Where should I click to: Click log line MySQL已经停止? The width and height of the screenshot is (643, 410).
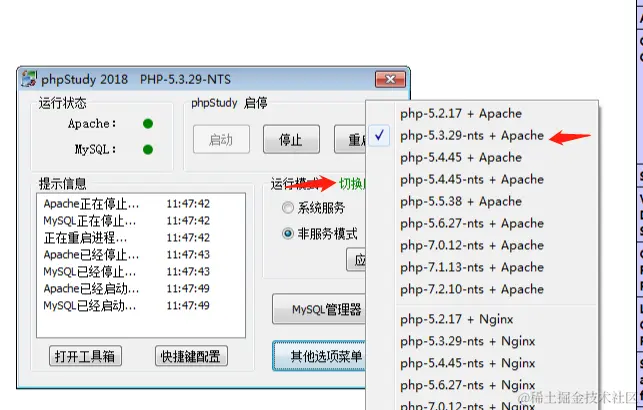[x=127, y=272]
